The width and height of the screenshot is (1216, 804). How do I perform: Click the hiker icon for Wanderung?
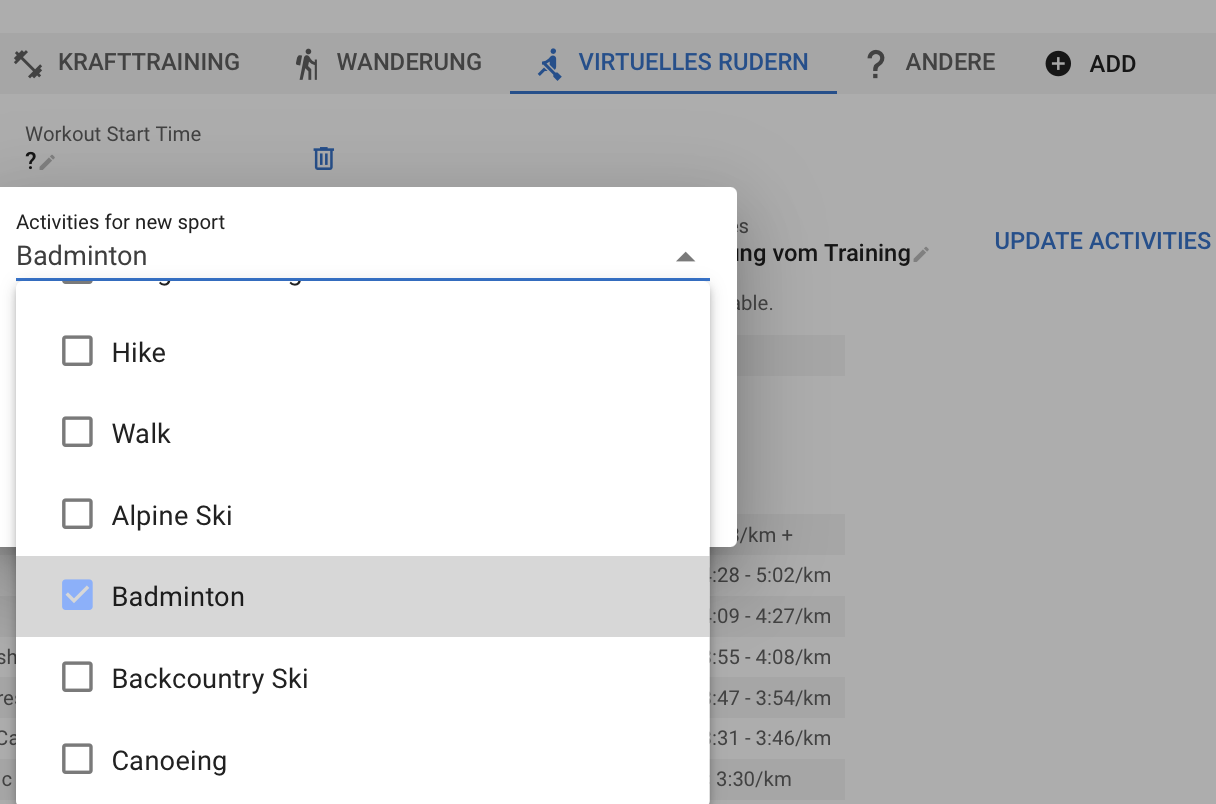point(307,64)
